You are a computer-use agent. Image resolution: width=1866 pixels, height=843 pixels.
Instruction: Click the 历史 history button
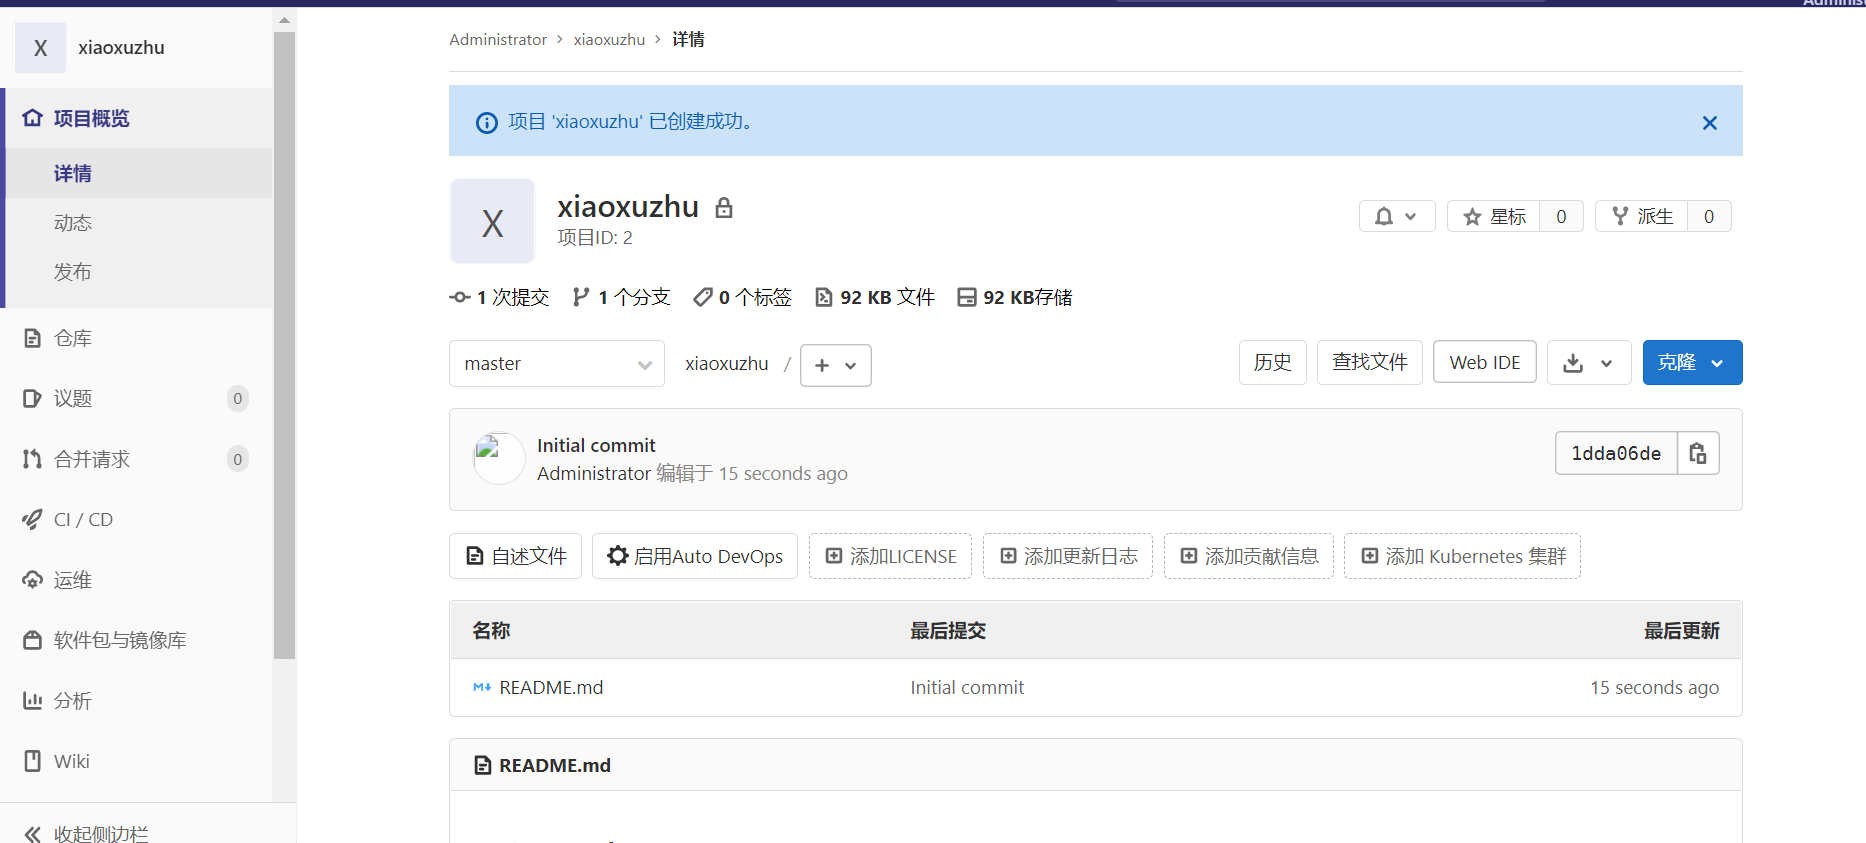pyautogui.click(x=1273, y=362)
